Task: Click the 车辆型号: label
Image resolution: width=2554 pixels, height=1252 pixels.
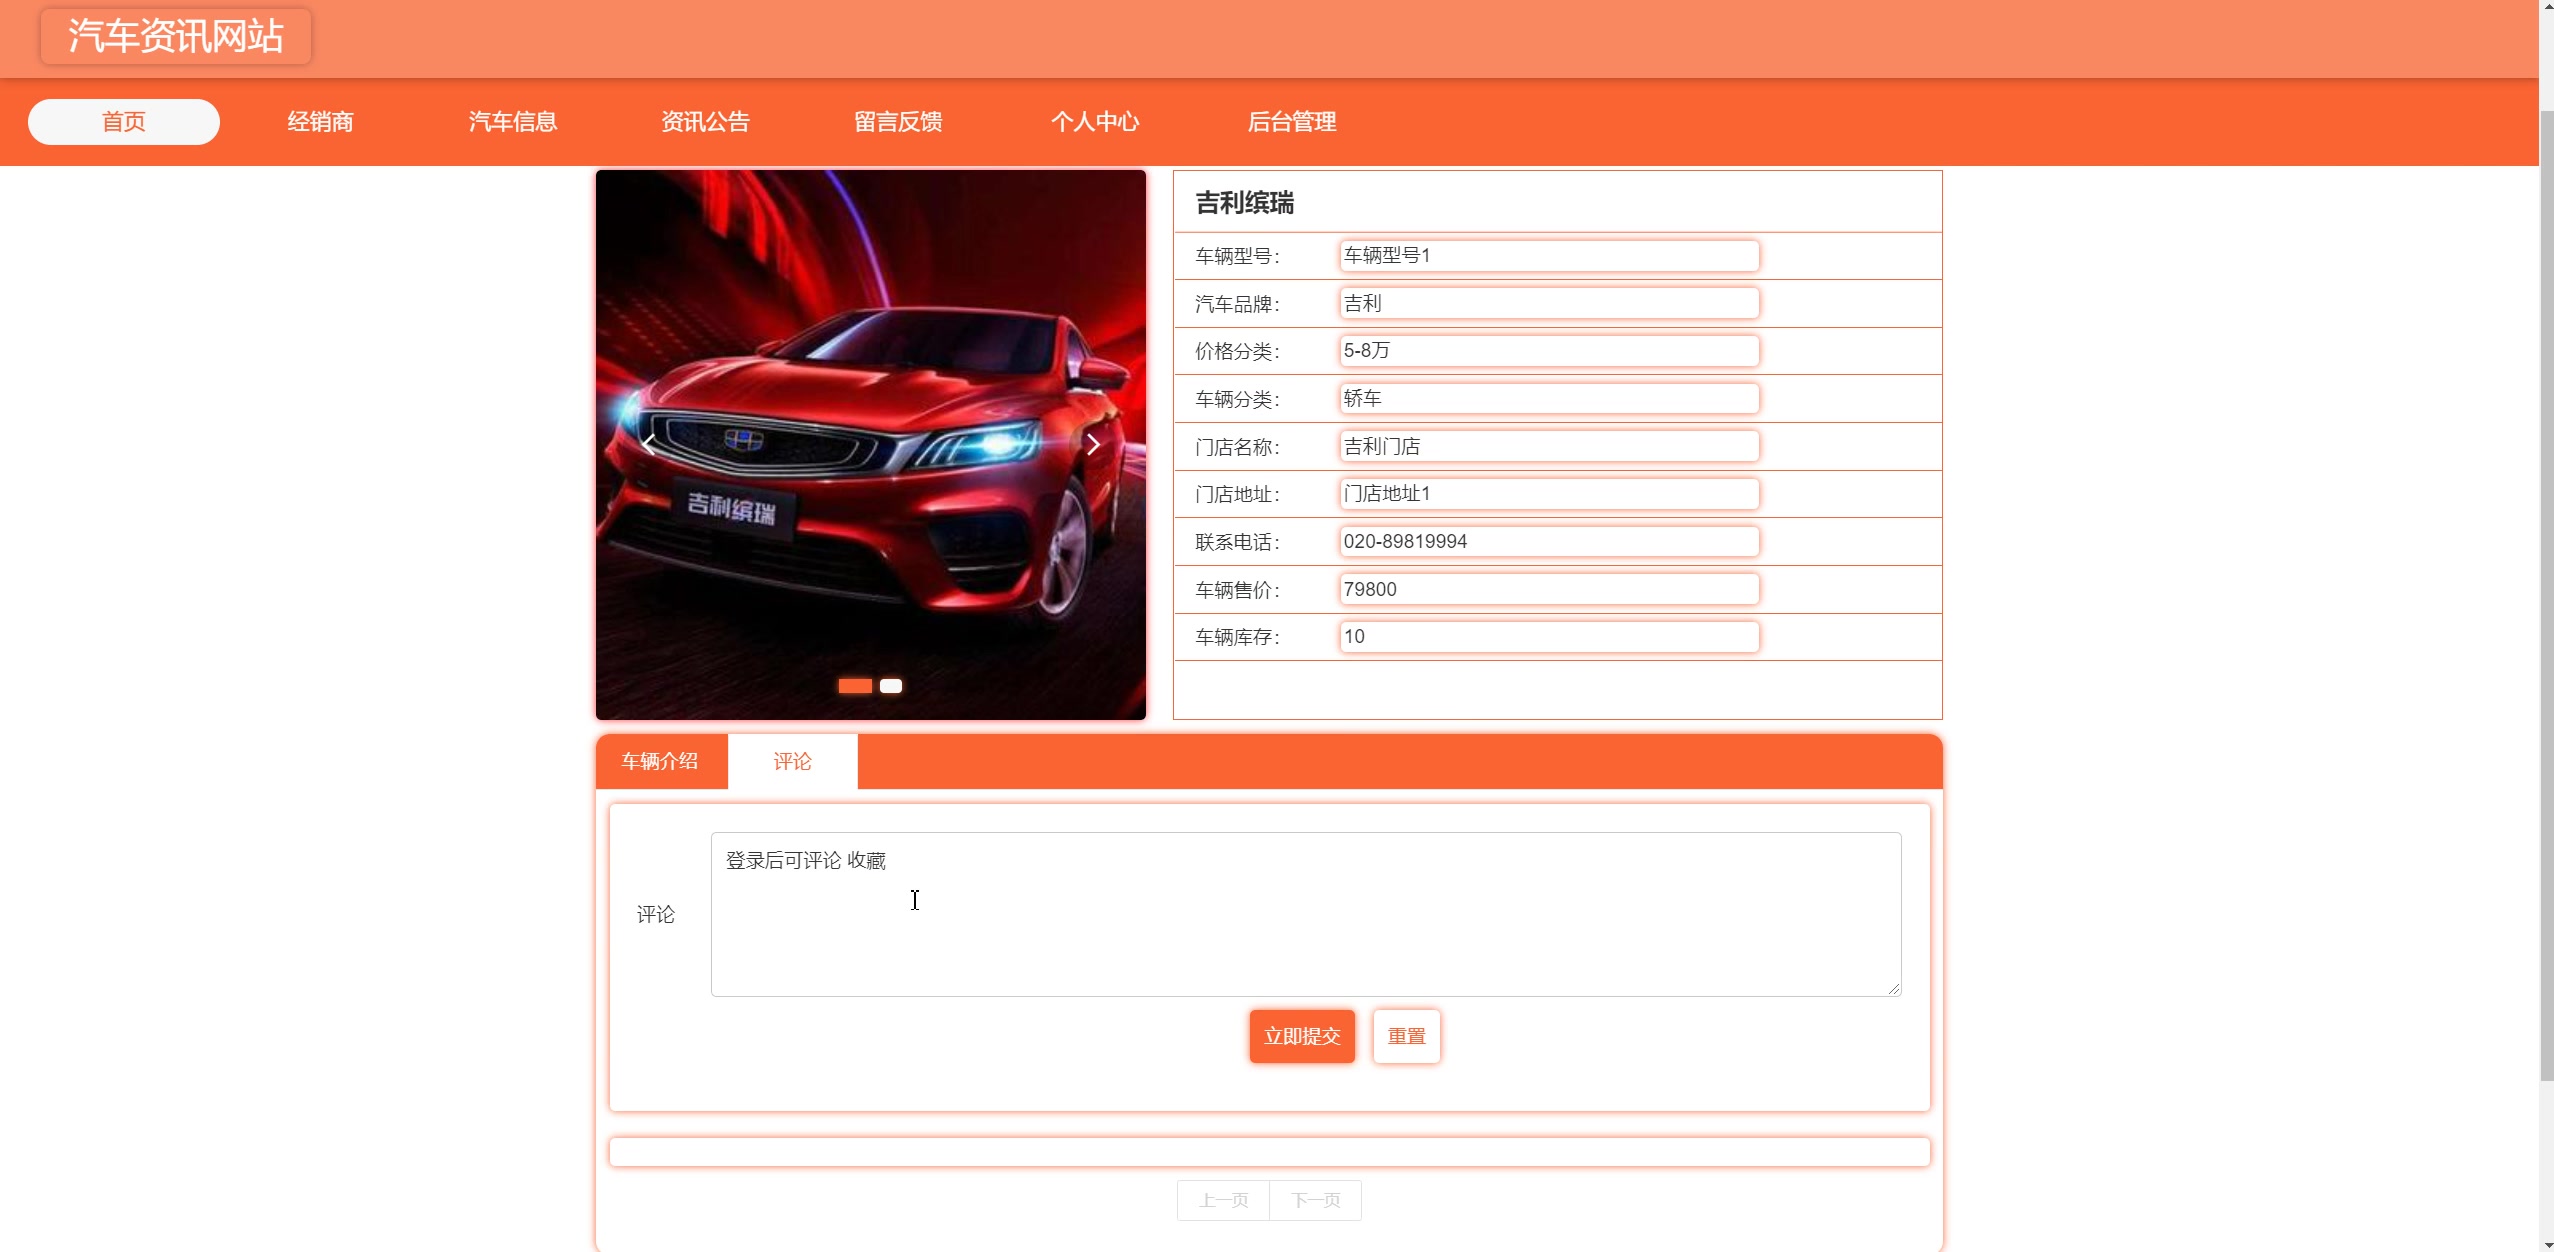Action: pos(1238,256)
